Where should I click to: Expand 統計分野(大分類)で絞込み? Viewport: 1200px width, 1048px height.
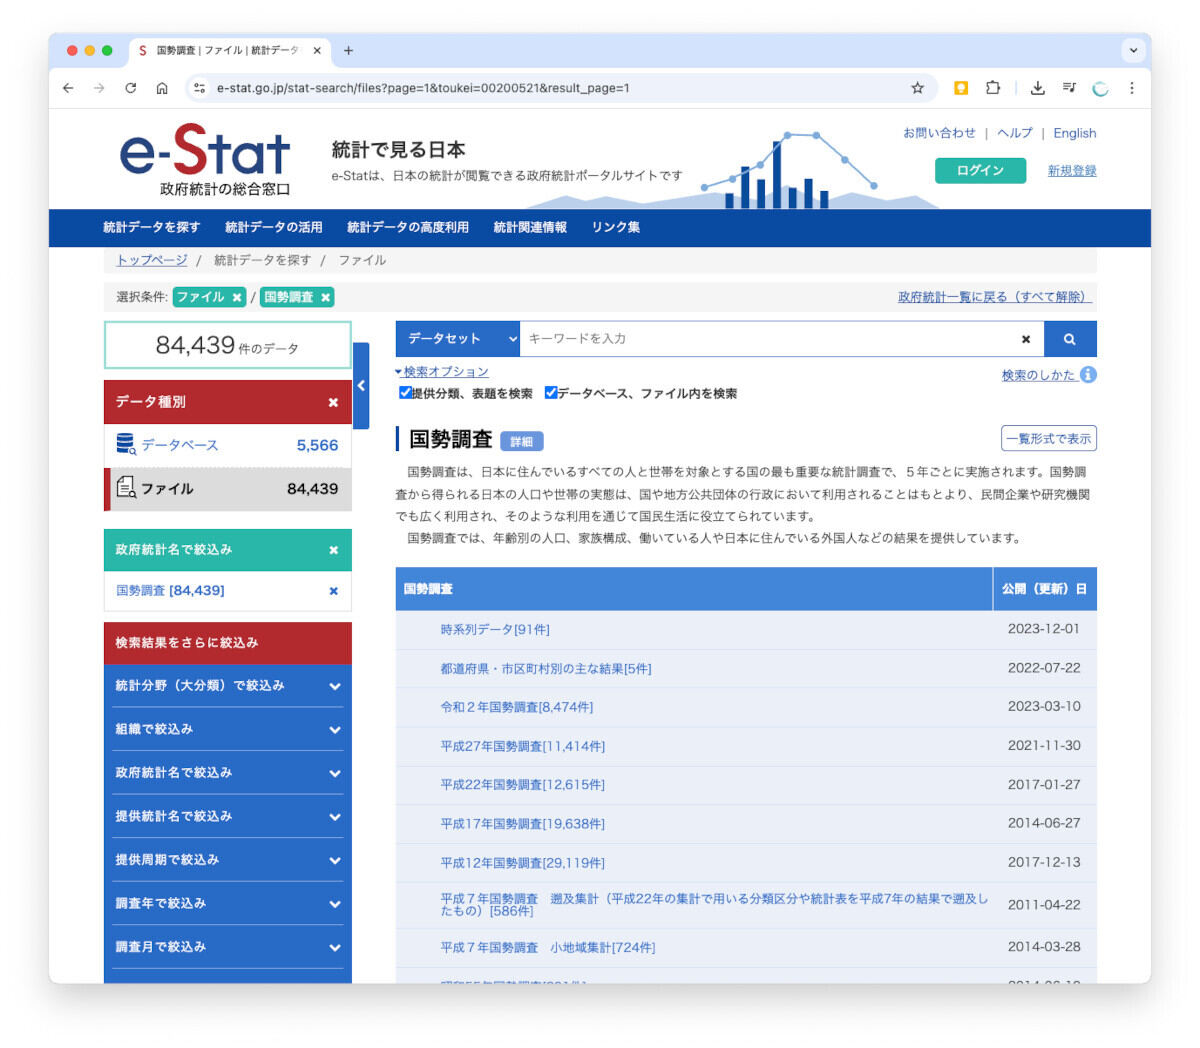pos(228,686)
